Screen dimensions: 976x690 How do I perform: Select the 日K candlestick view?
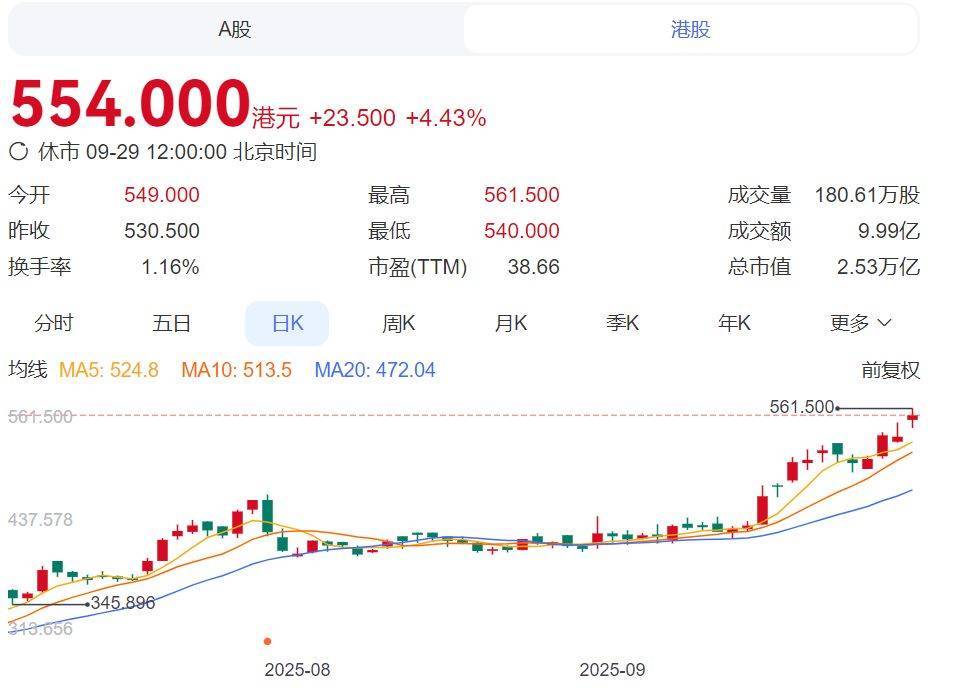[x=287, y=324]
